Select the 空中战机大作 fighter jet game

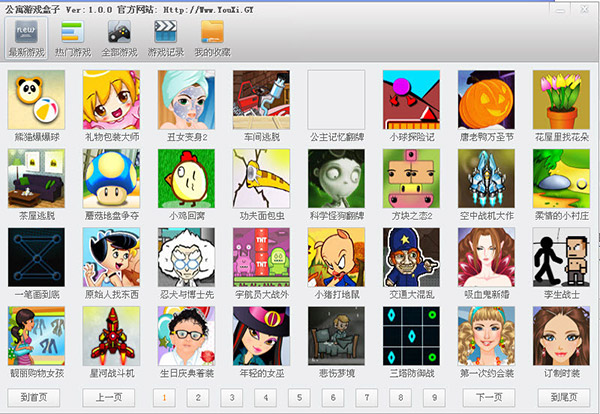(x=486, y=178)
